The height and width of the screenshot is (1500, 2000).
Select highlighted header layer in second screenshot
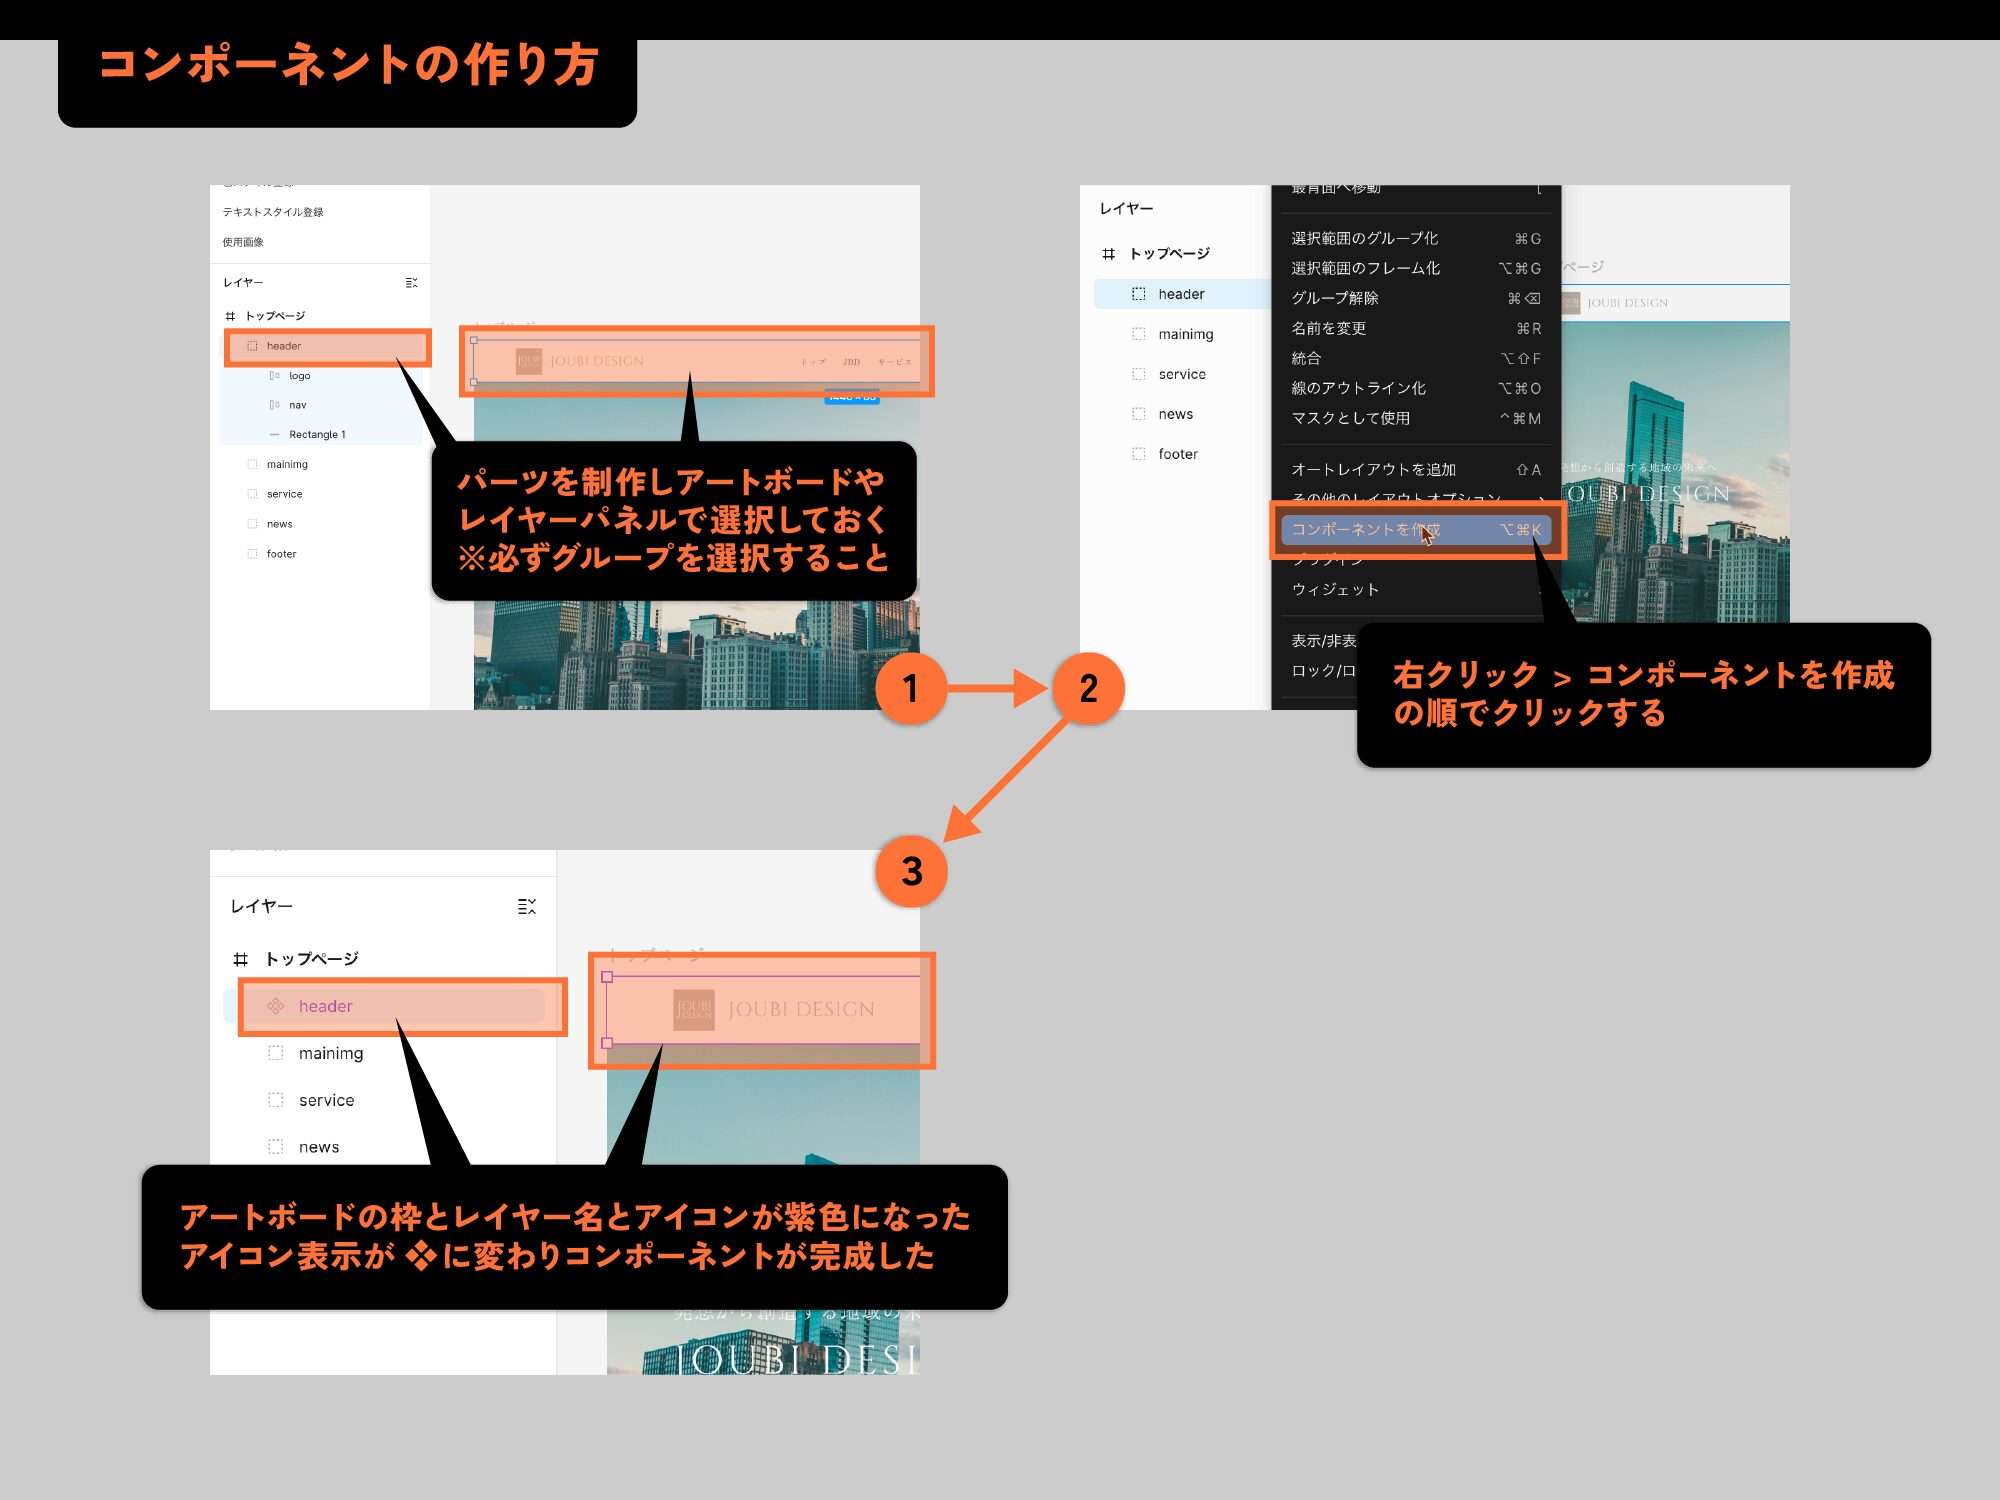tap(1182, 294)
